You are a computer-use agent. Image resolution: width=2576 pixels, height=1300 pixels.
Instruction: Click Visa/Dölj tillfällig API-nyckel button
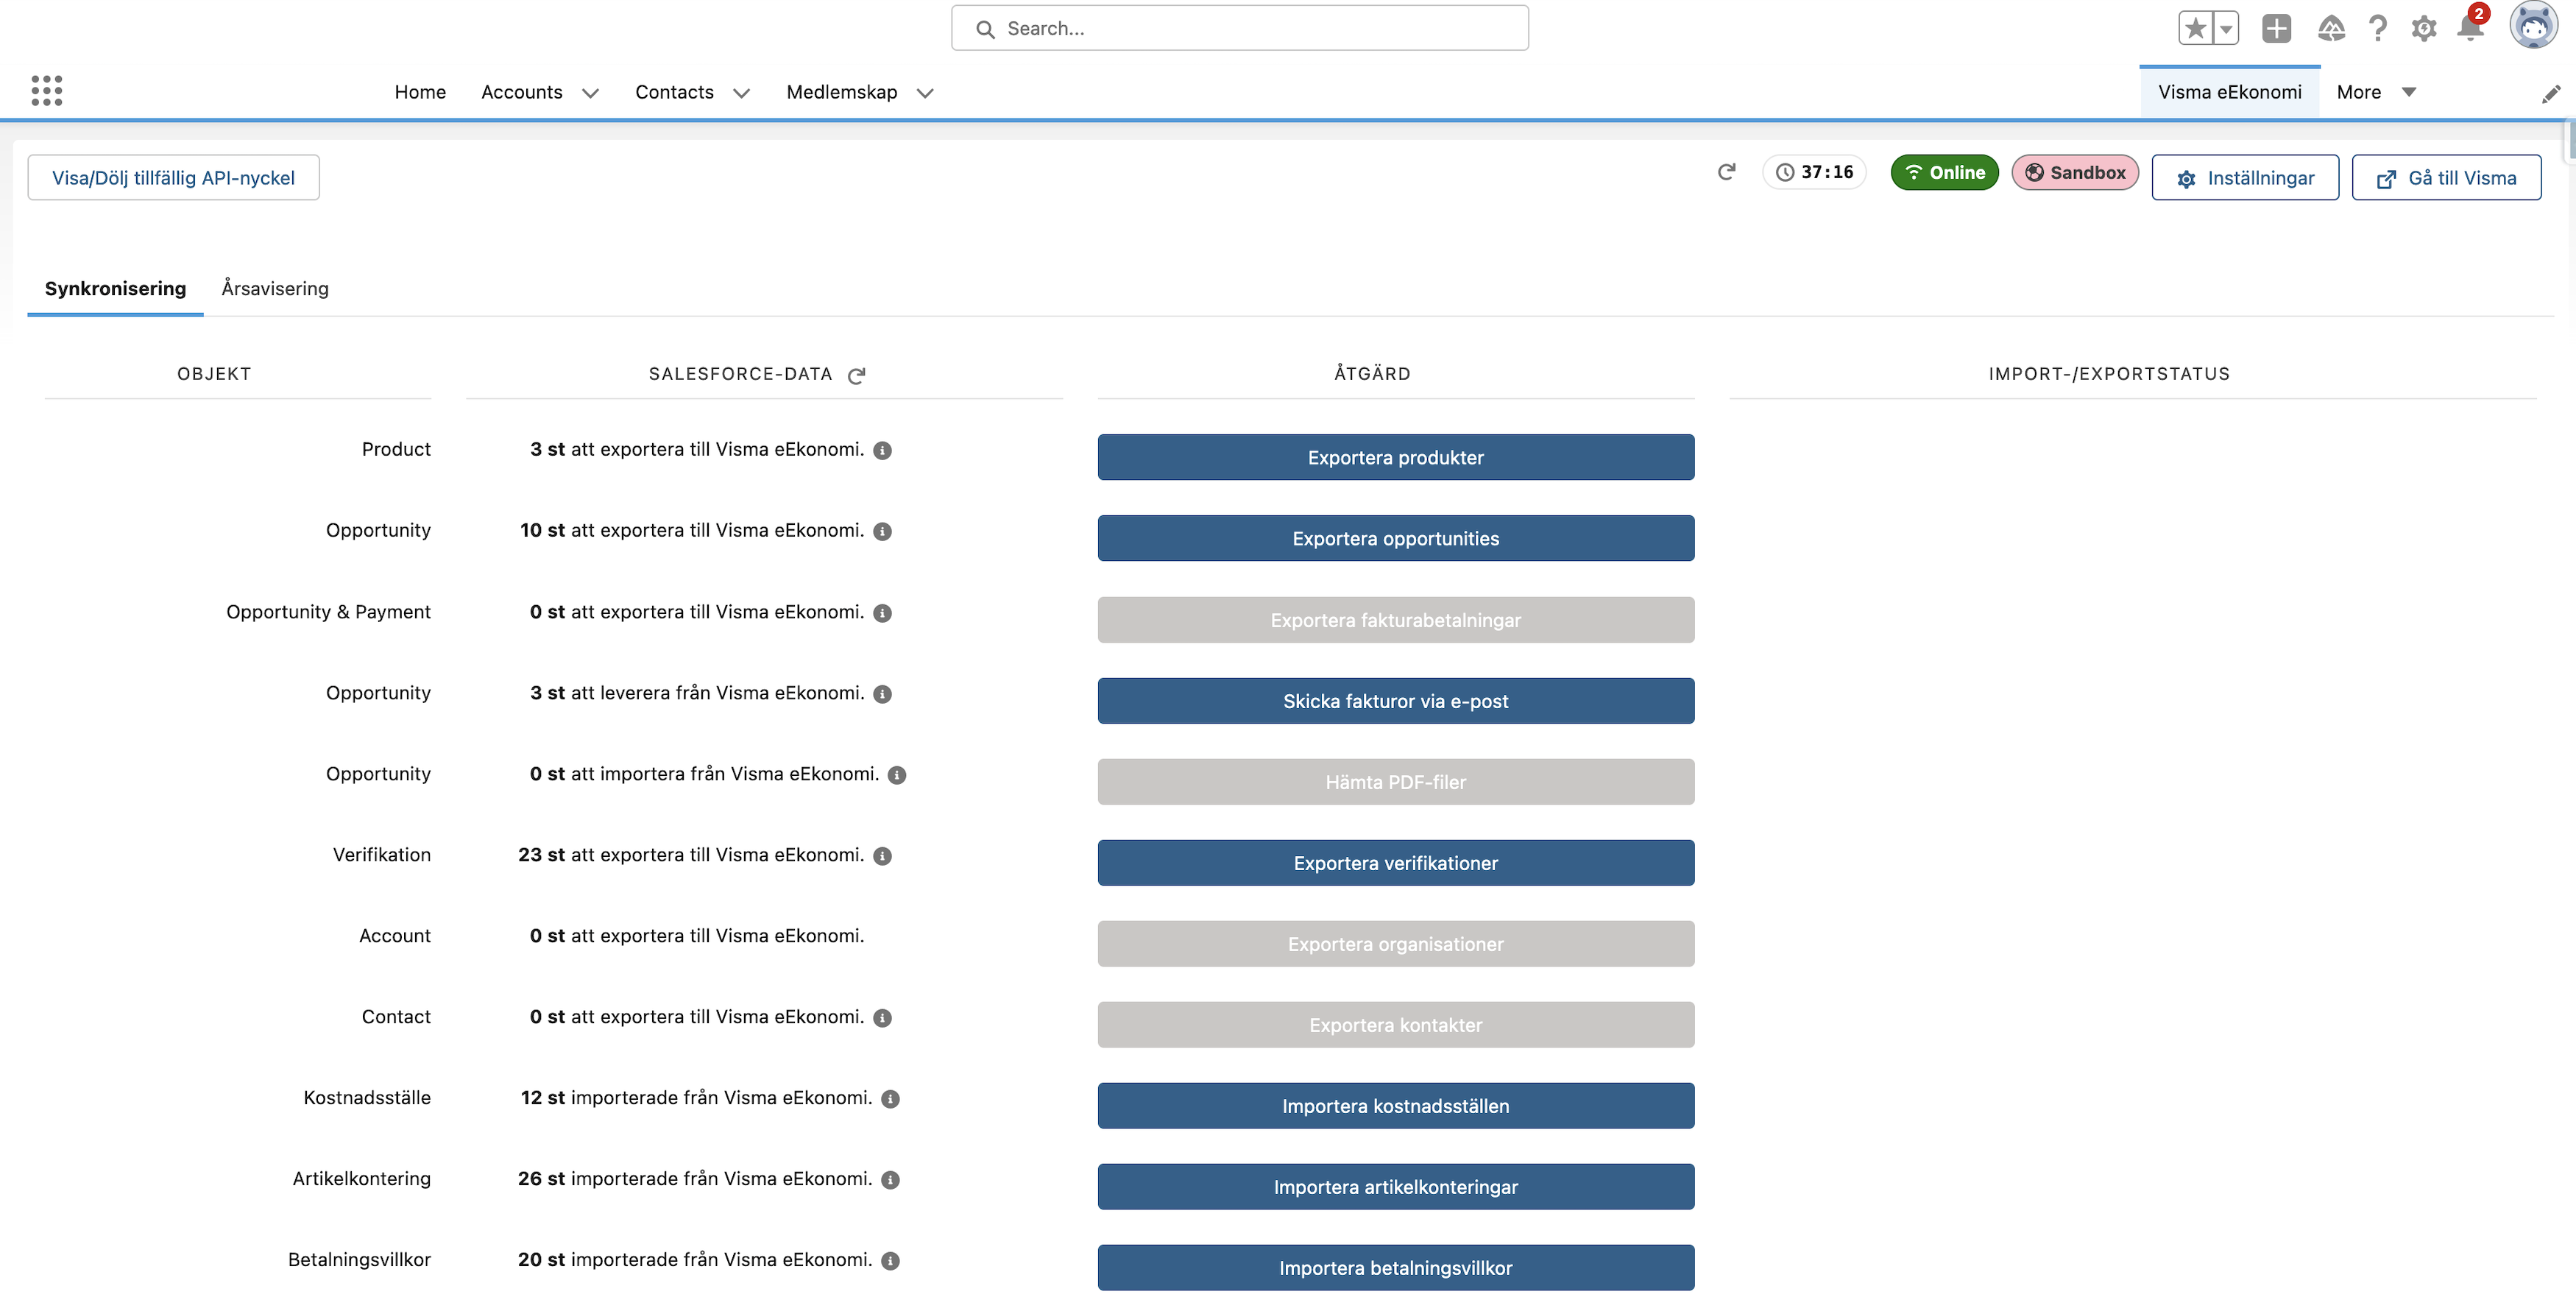(173, 177)
